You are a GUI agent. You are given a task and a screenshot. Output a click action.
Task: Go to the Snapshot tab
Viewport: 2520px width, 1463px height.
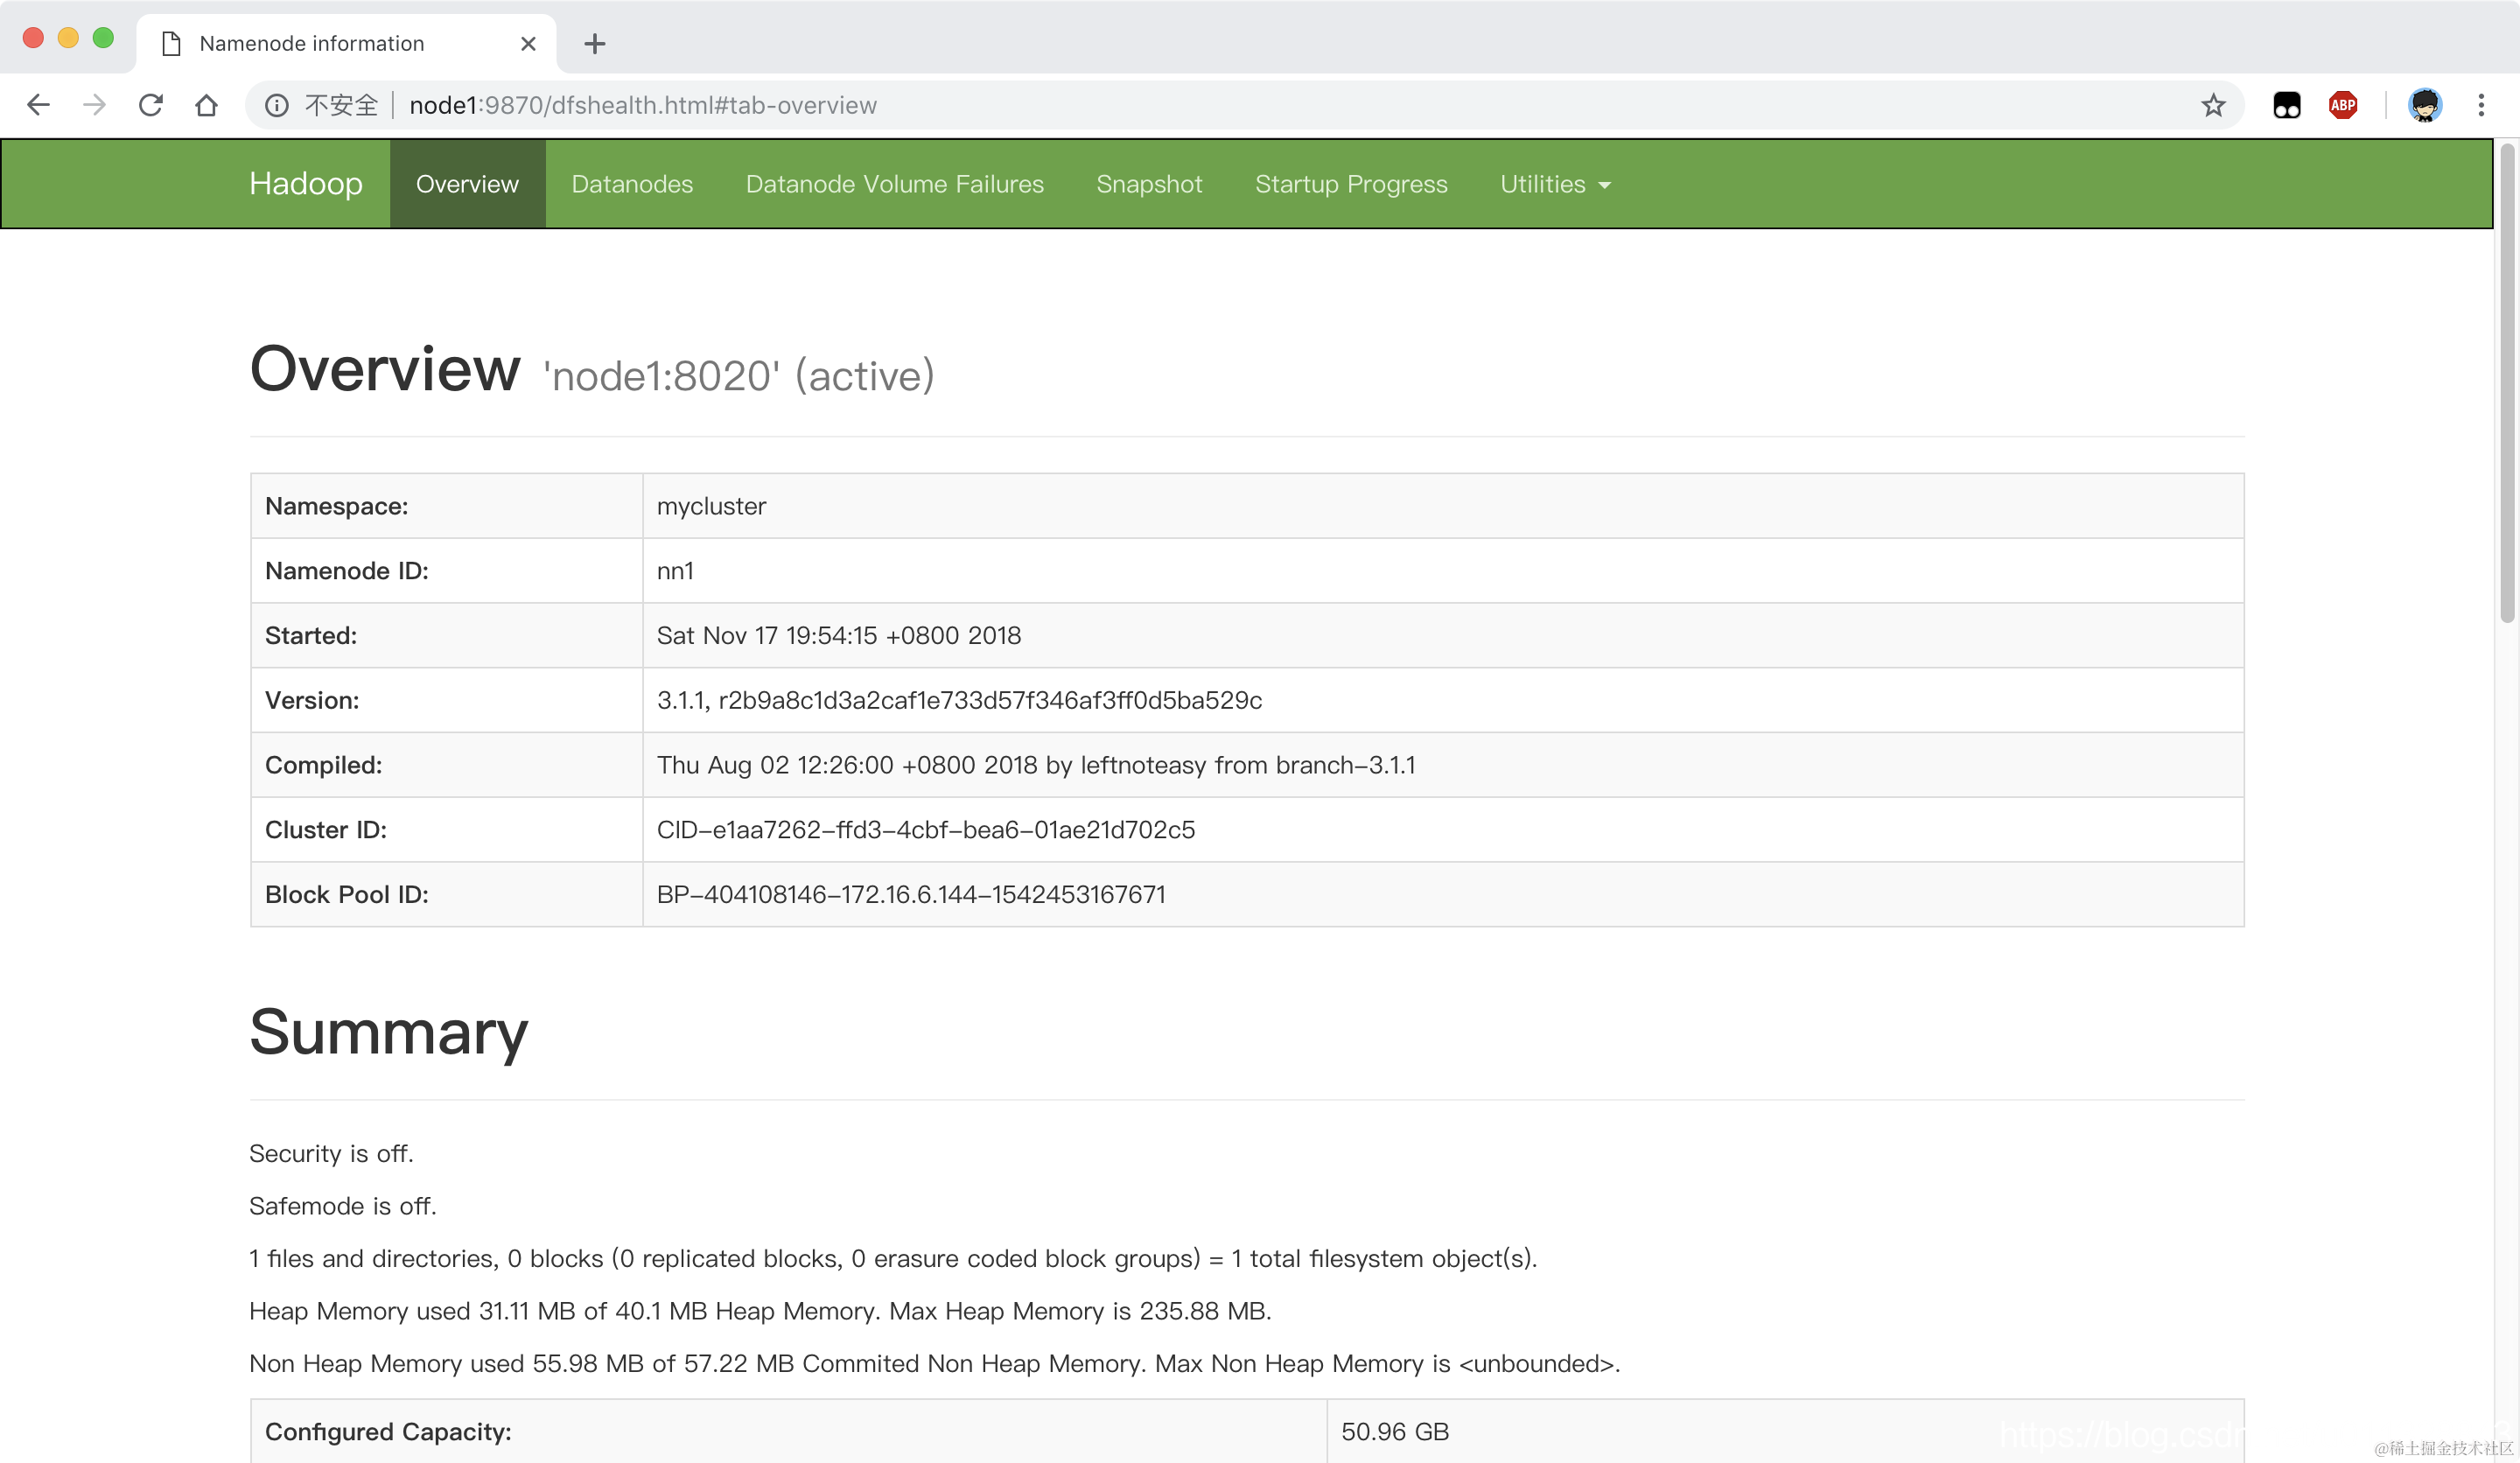tap(1149, 184)
